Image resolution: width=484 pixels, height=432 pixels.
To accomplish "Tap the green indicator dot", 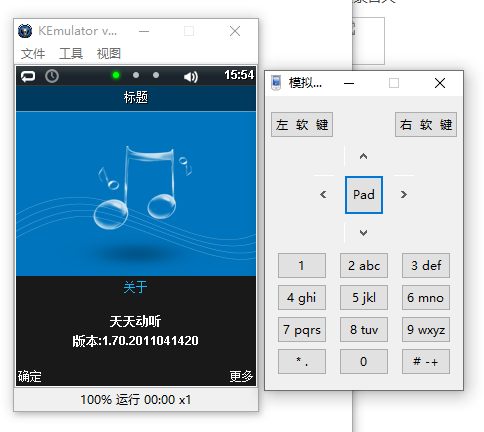I will 116,75.
